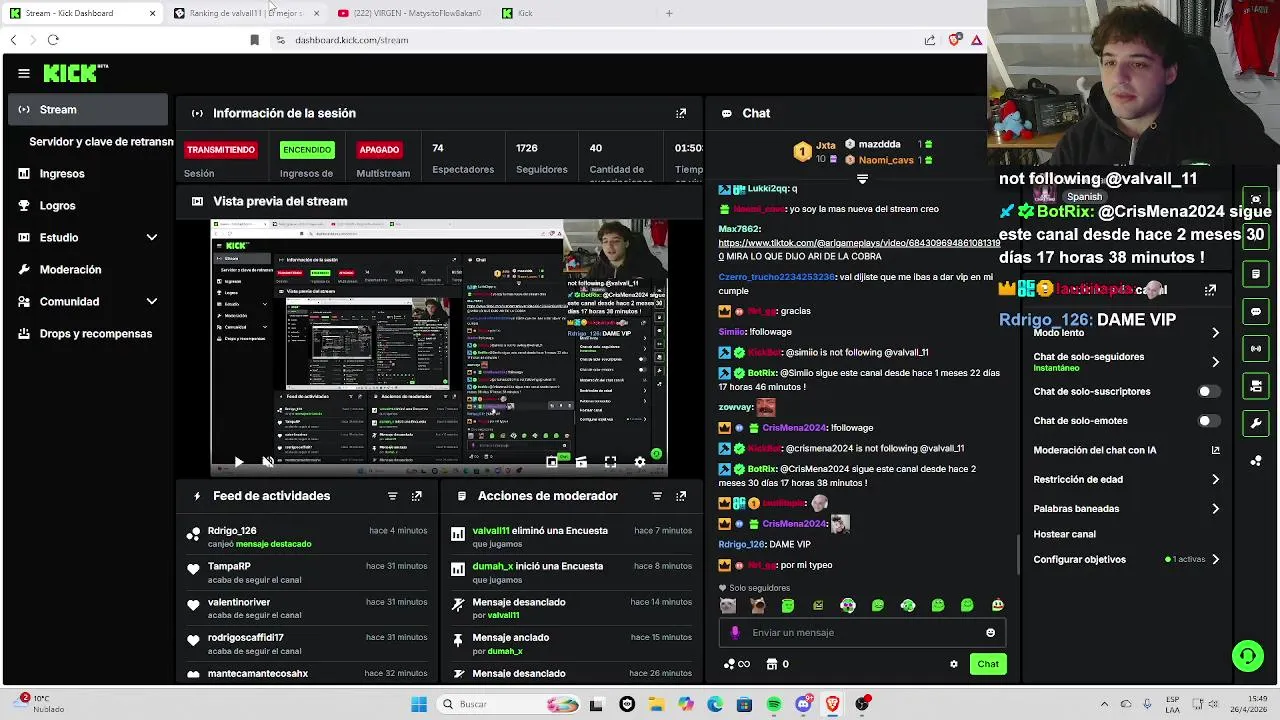Open Discord from the taskbar
The width and height of the screenshot is (1280, 720).
coord(803,704)
